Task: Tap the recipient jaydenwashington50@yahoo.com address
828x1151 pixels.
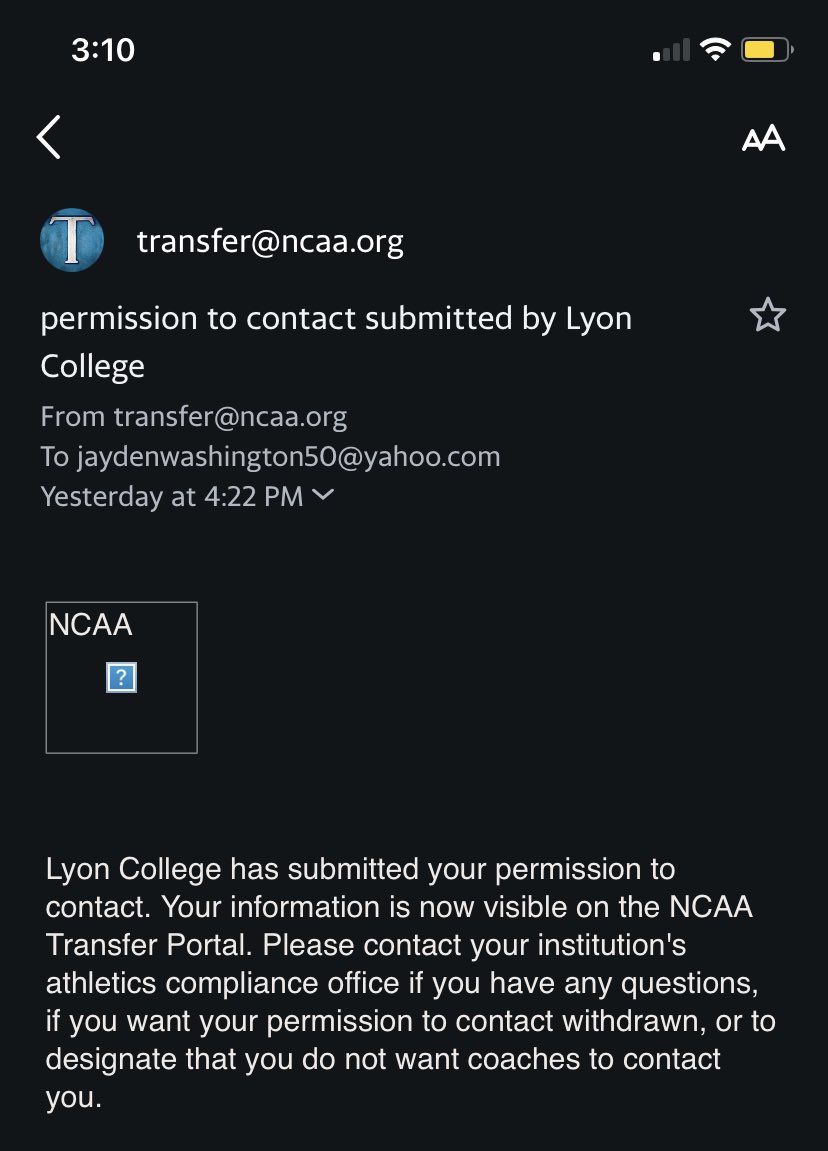Action: [288, 457]
